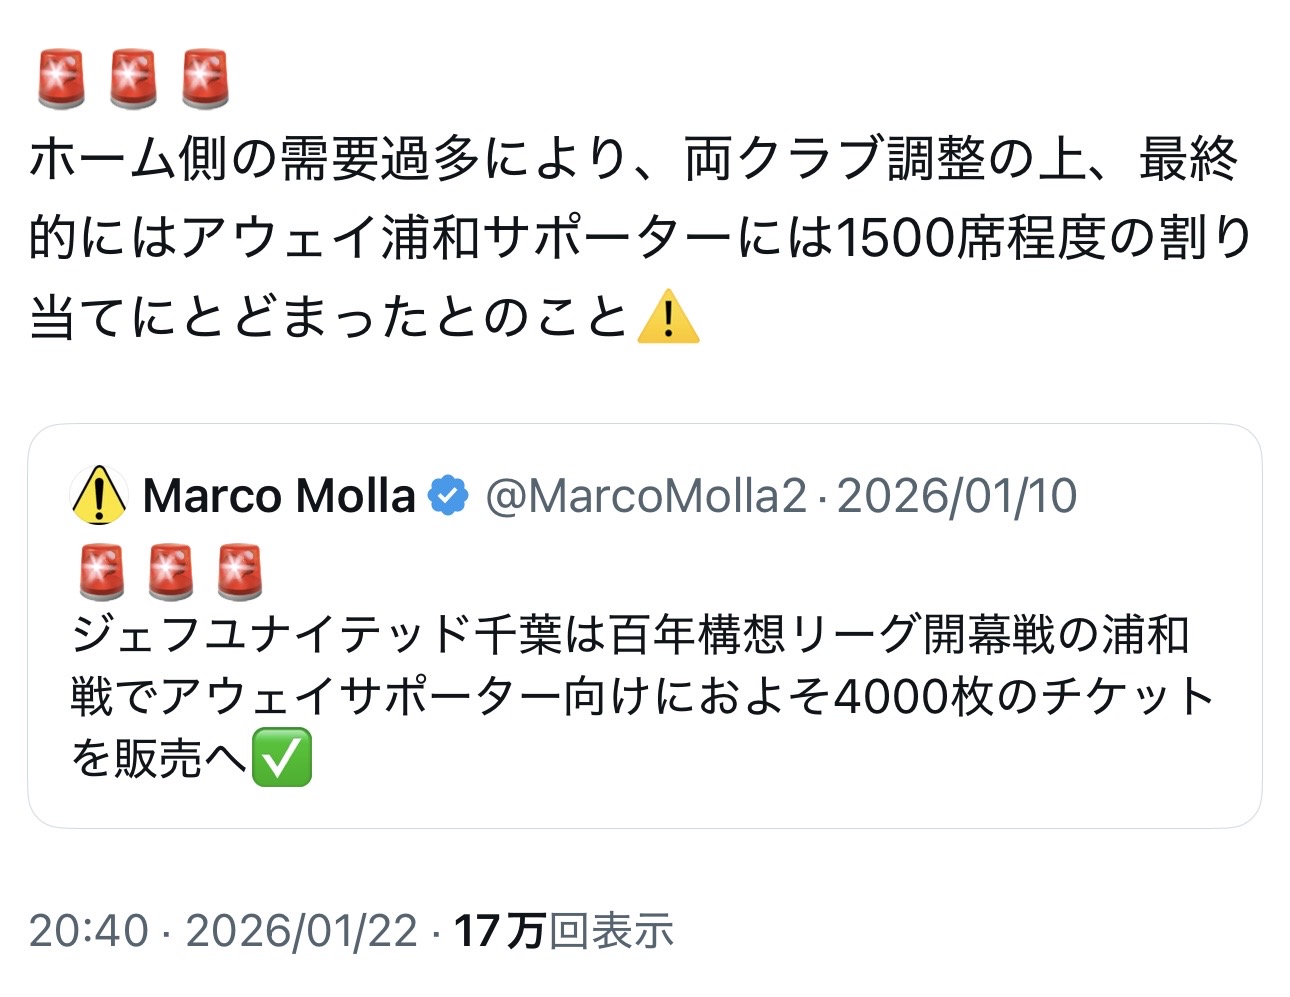Click the 2026/01/22 post date

(x=301, y=931)
